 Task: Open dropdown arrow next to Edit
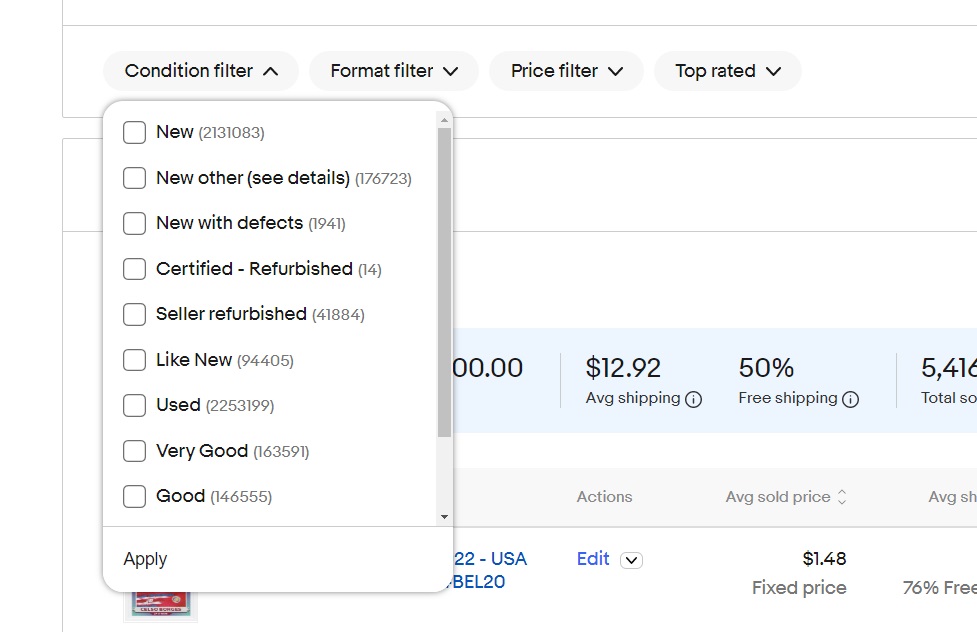tap(631, 560)
